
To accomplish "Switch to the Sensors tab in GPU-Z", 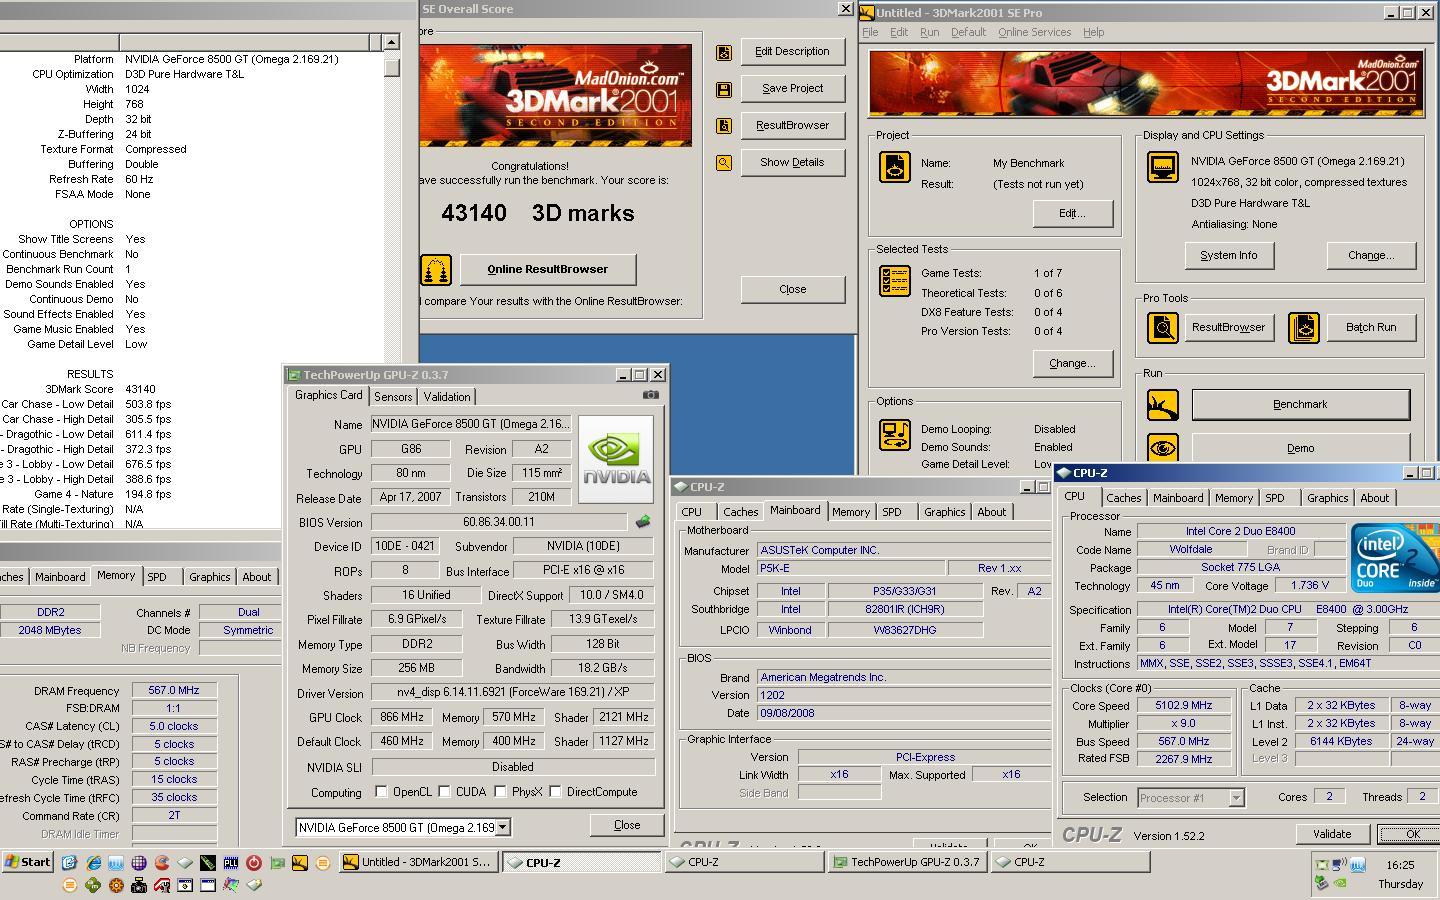I will click(x=393, y=397).
